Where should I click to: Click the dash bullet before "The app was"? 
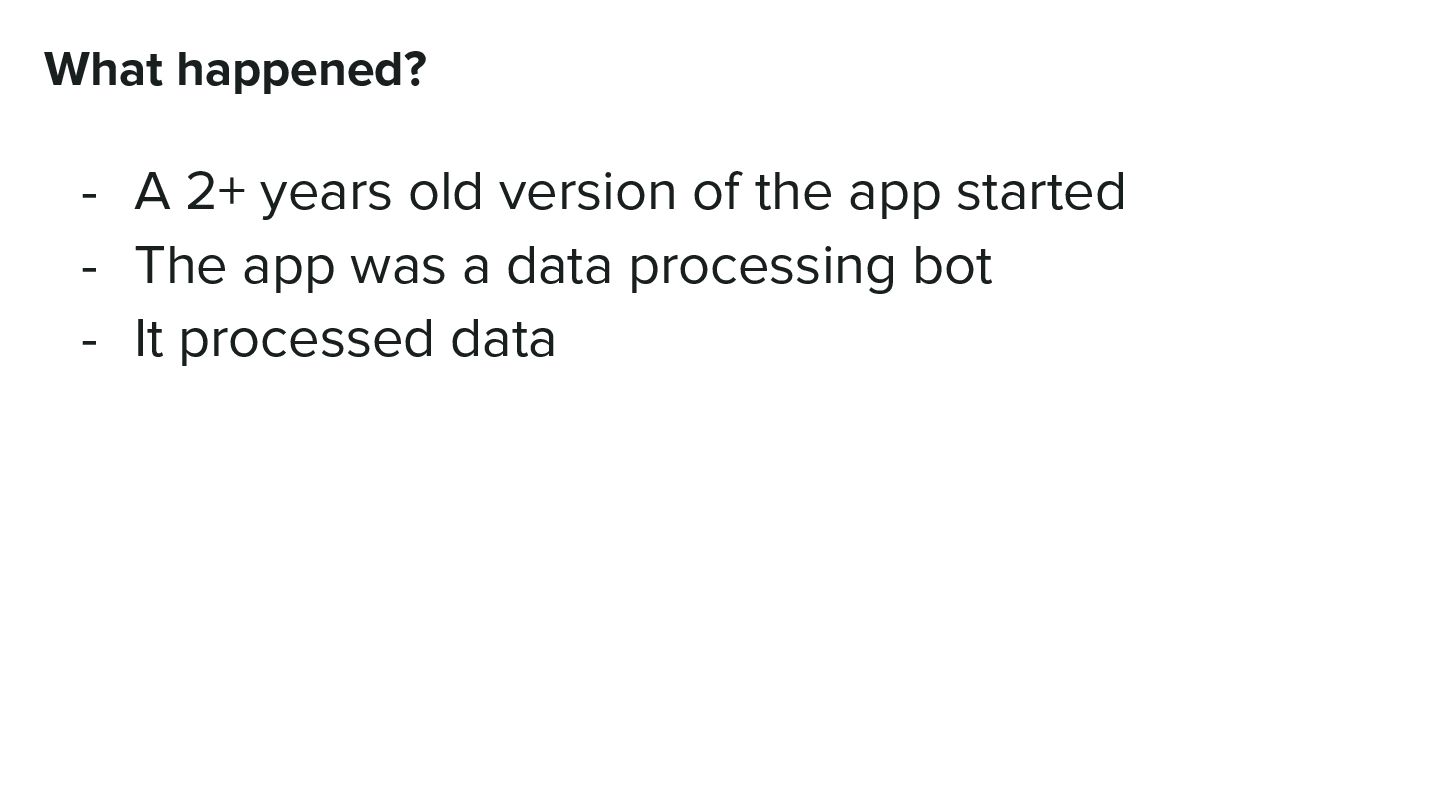tap(90, 266)
